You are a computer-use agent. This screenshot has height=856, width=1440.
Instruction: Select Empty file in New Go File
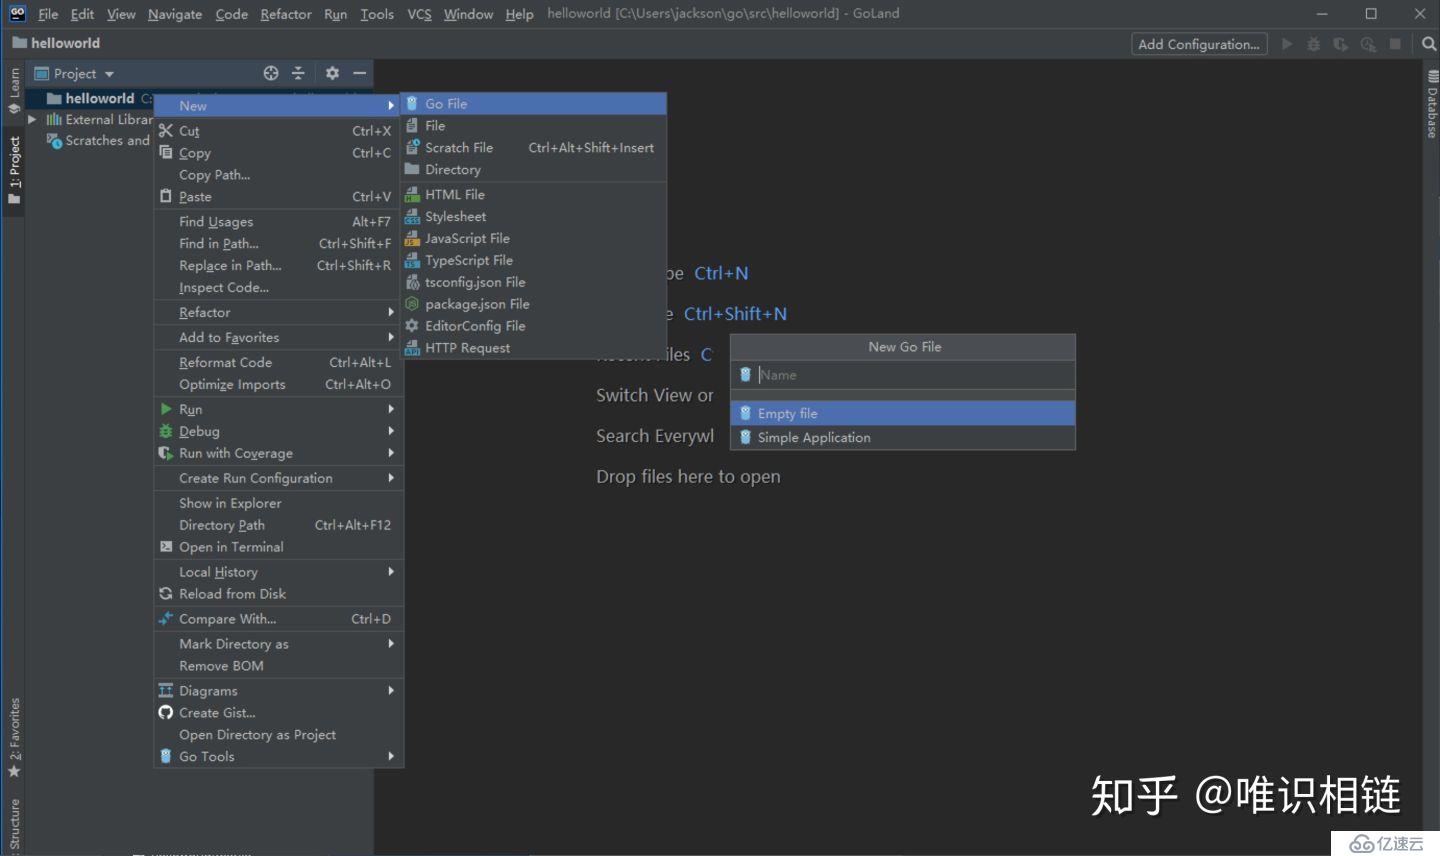pos(903,413)
